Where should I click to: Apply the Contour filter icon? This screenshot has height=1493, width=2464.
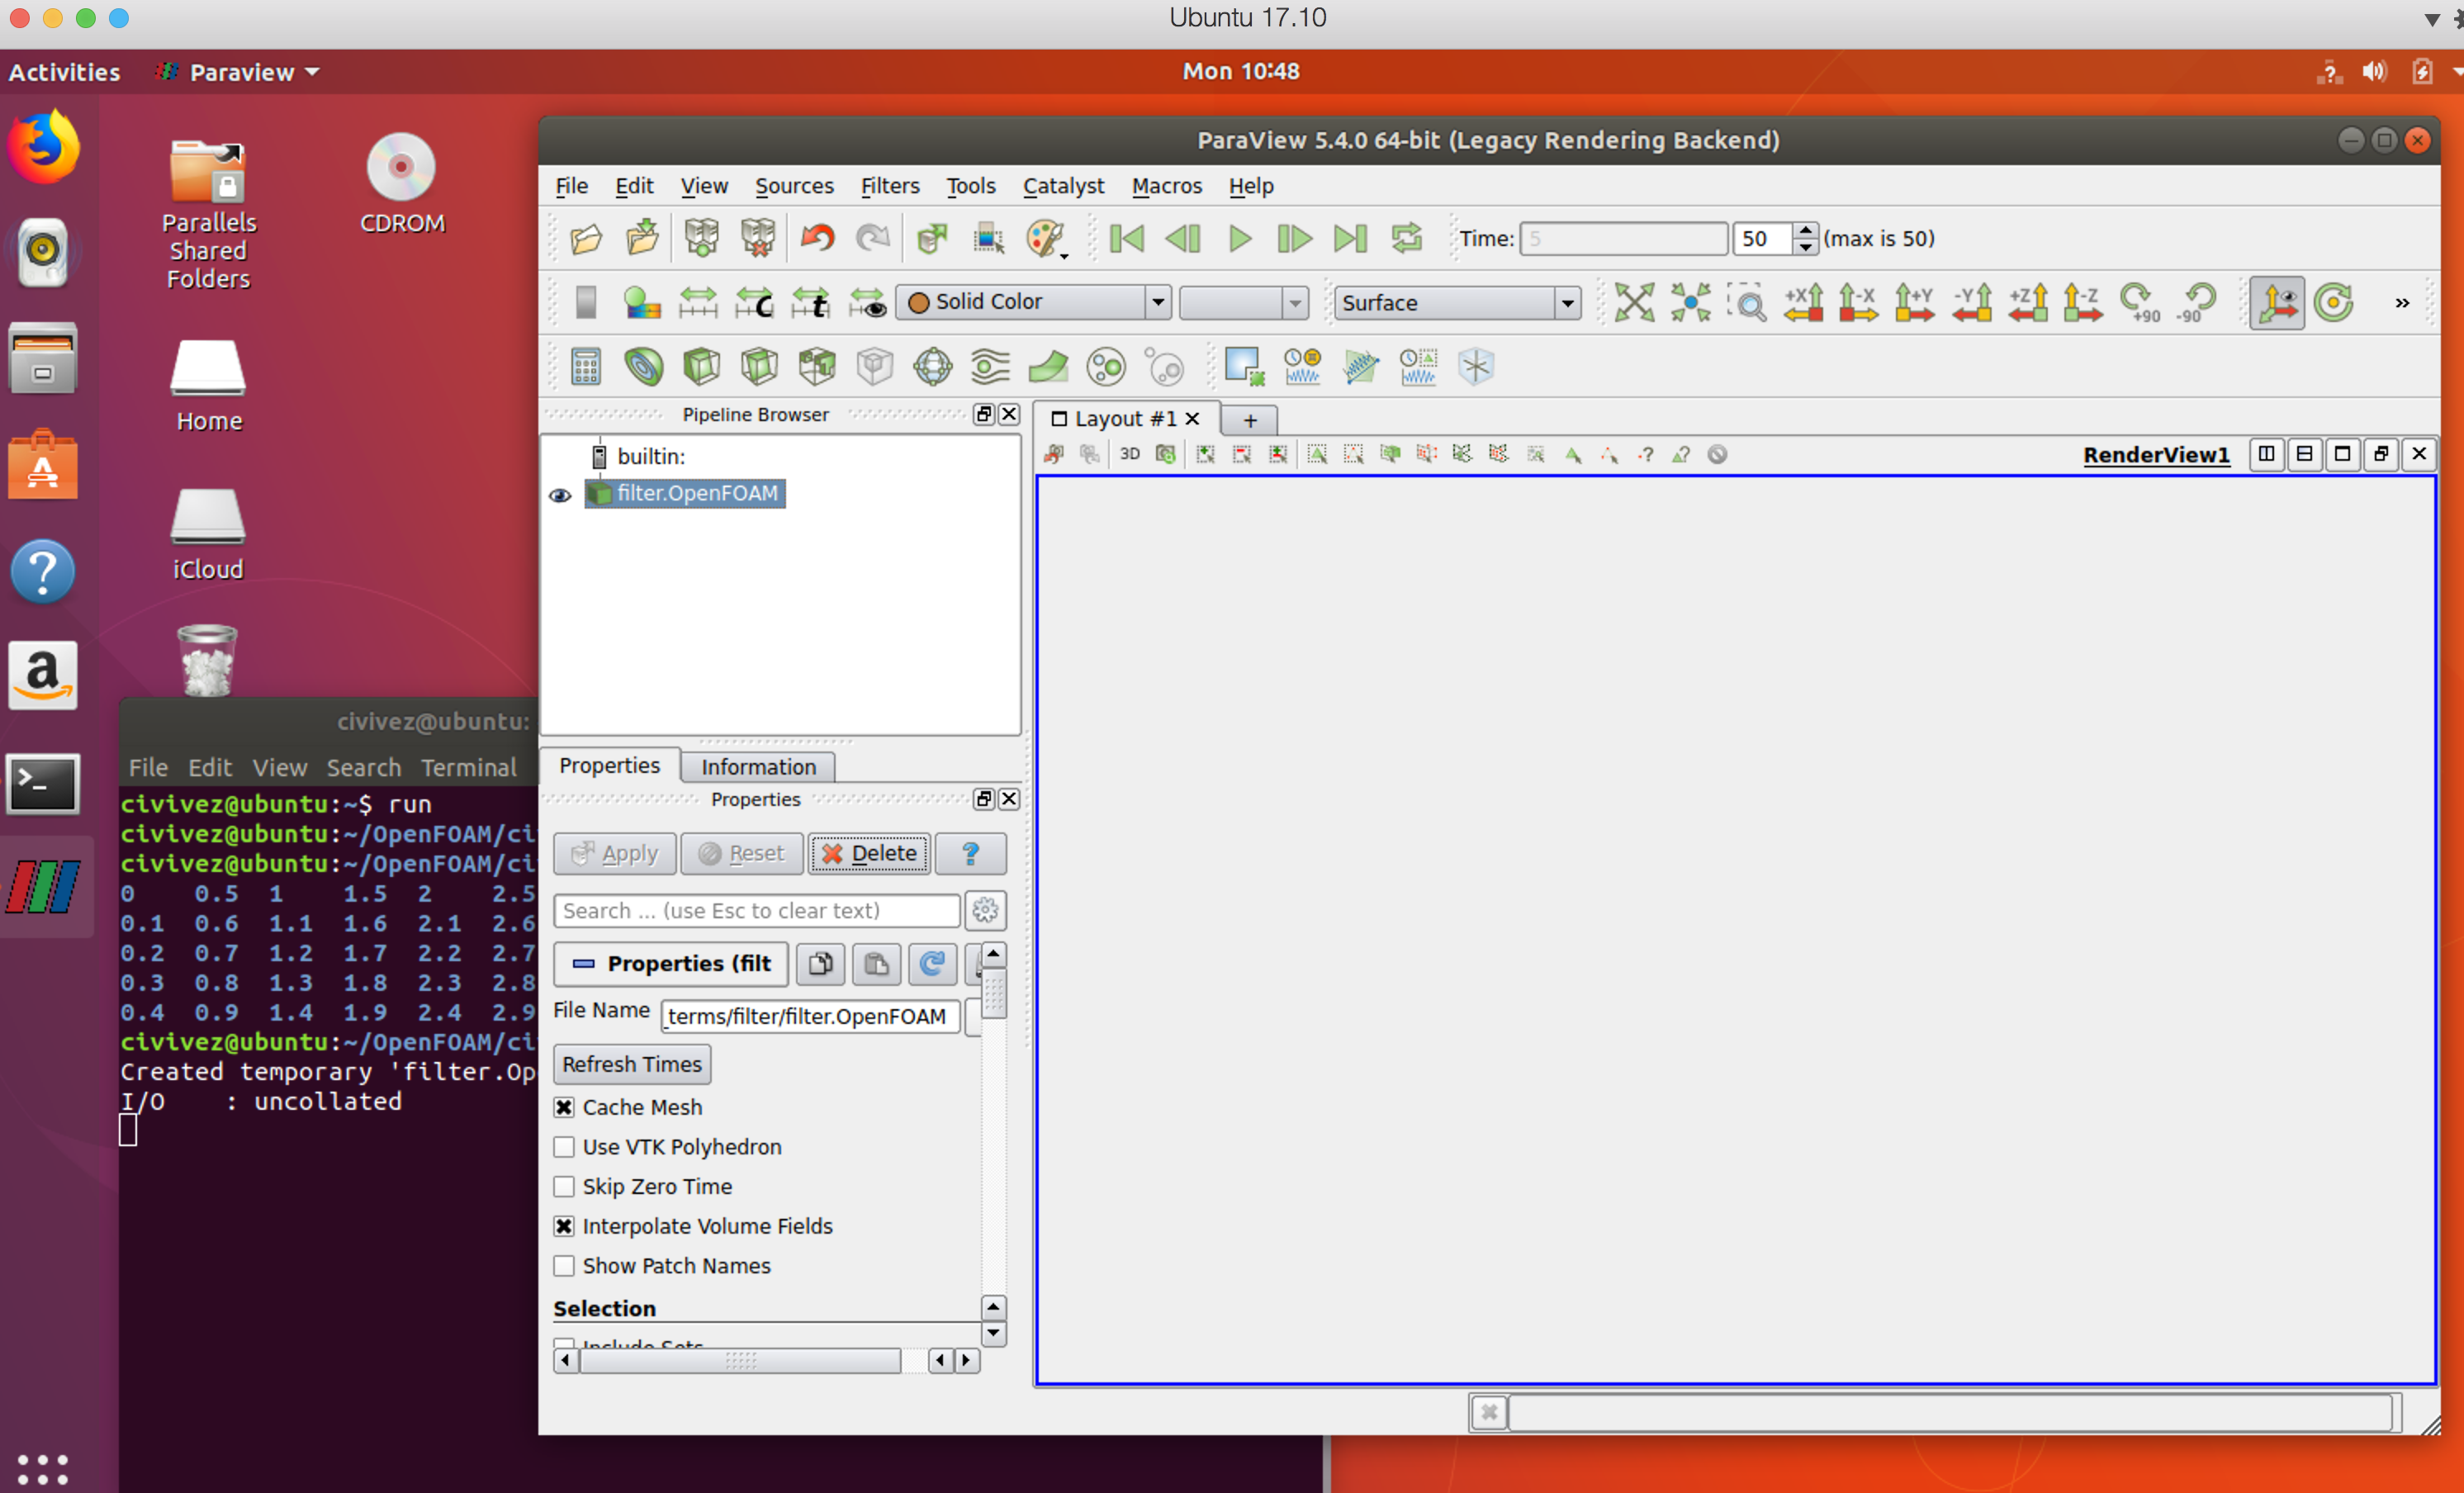[x=643, y=367]
